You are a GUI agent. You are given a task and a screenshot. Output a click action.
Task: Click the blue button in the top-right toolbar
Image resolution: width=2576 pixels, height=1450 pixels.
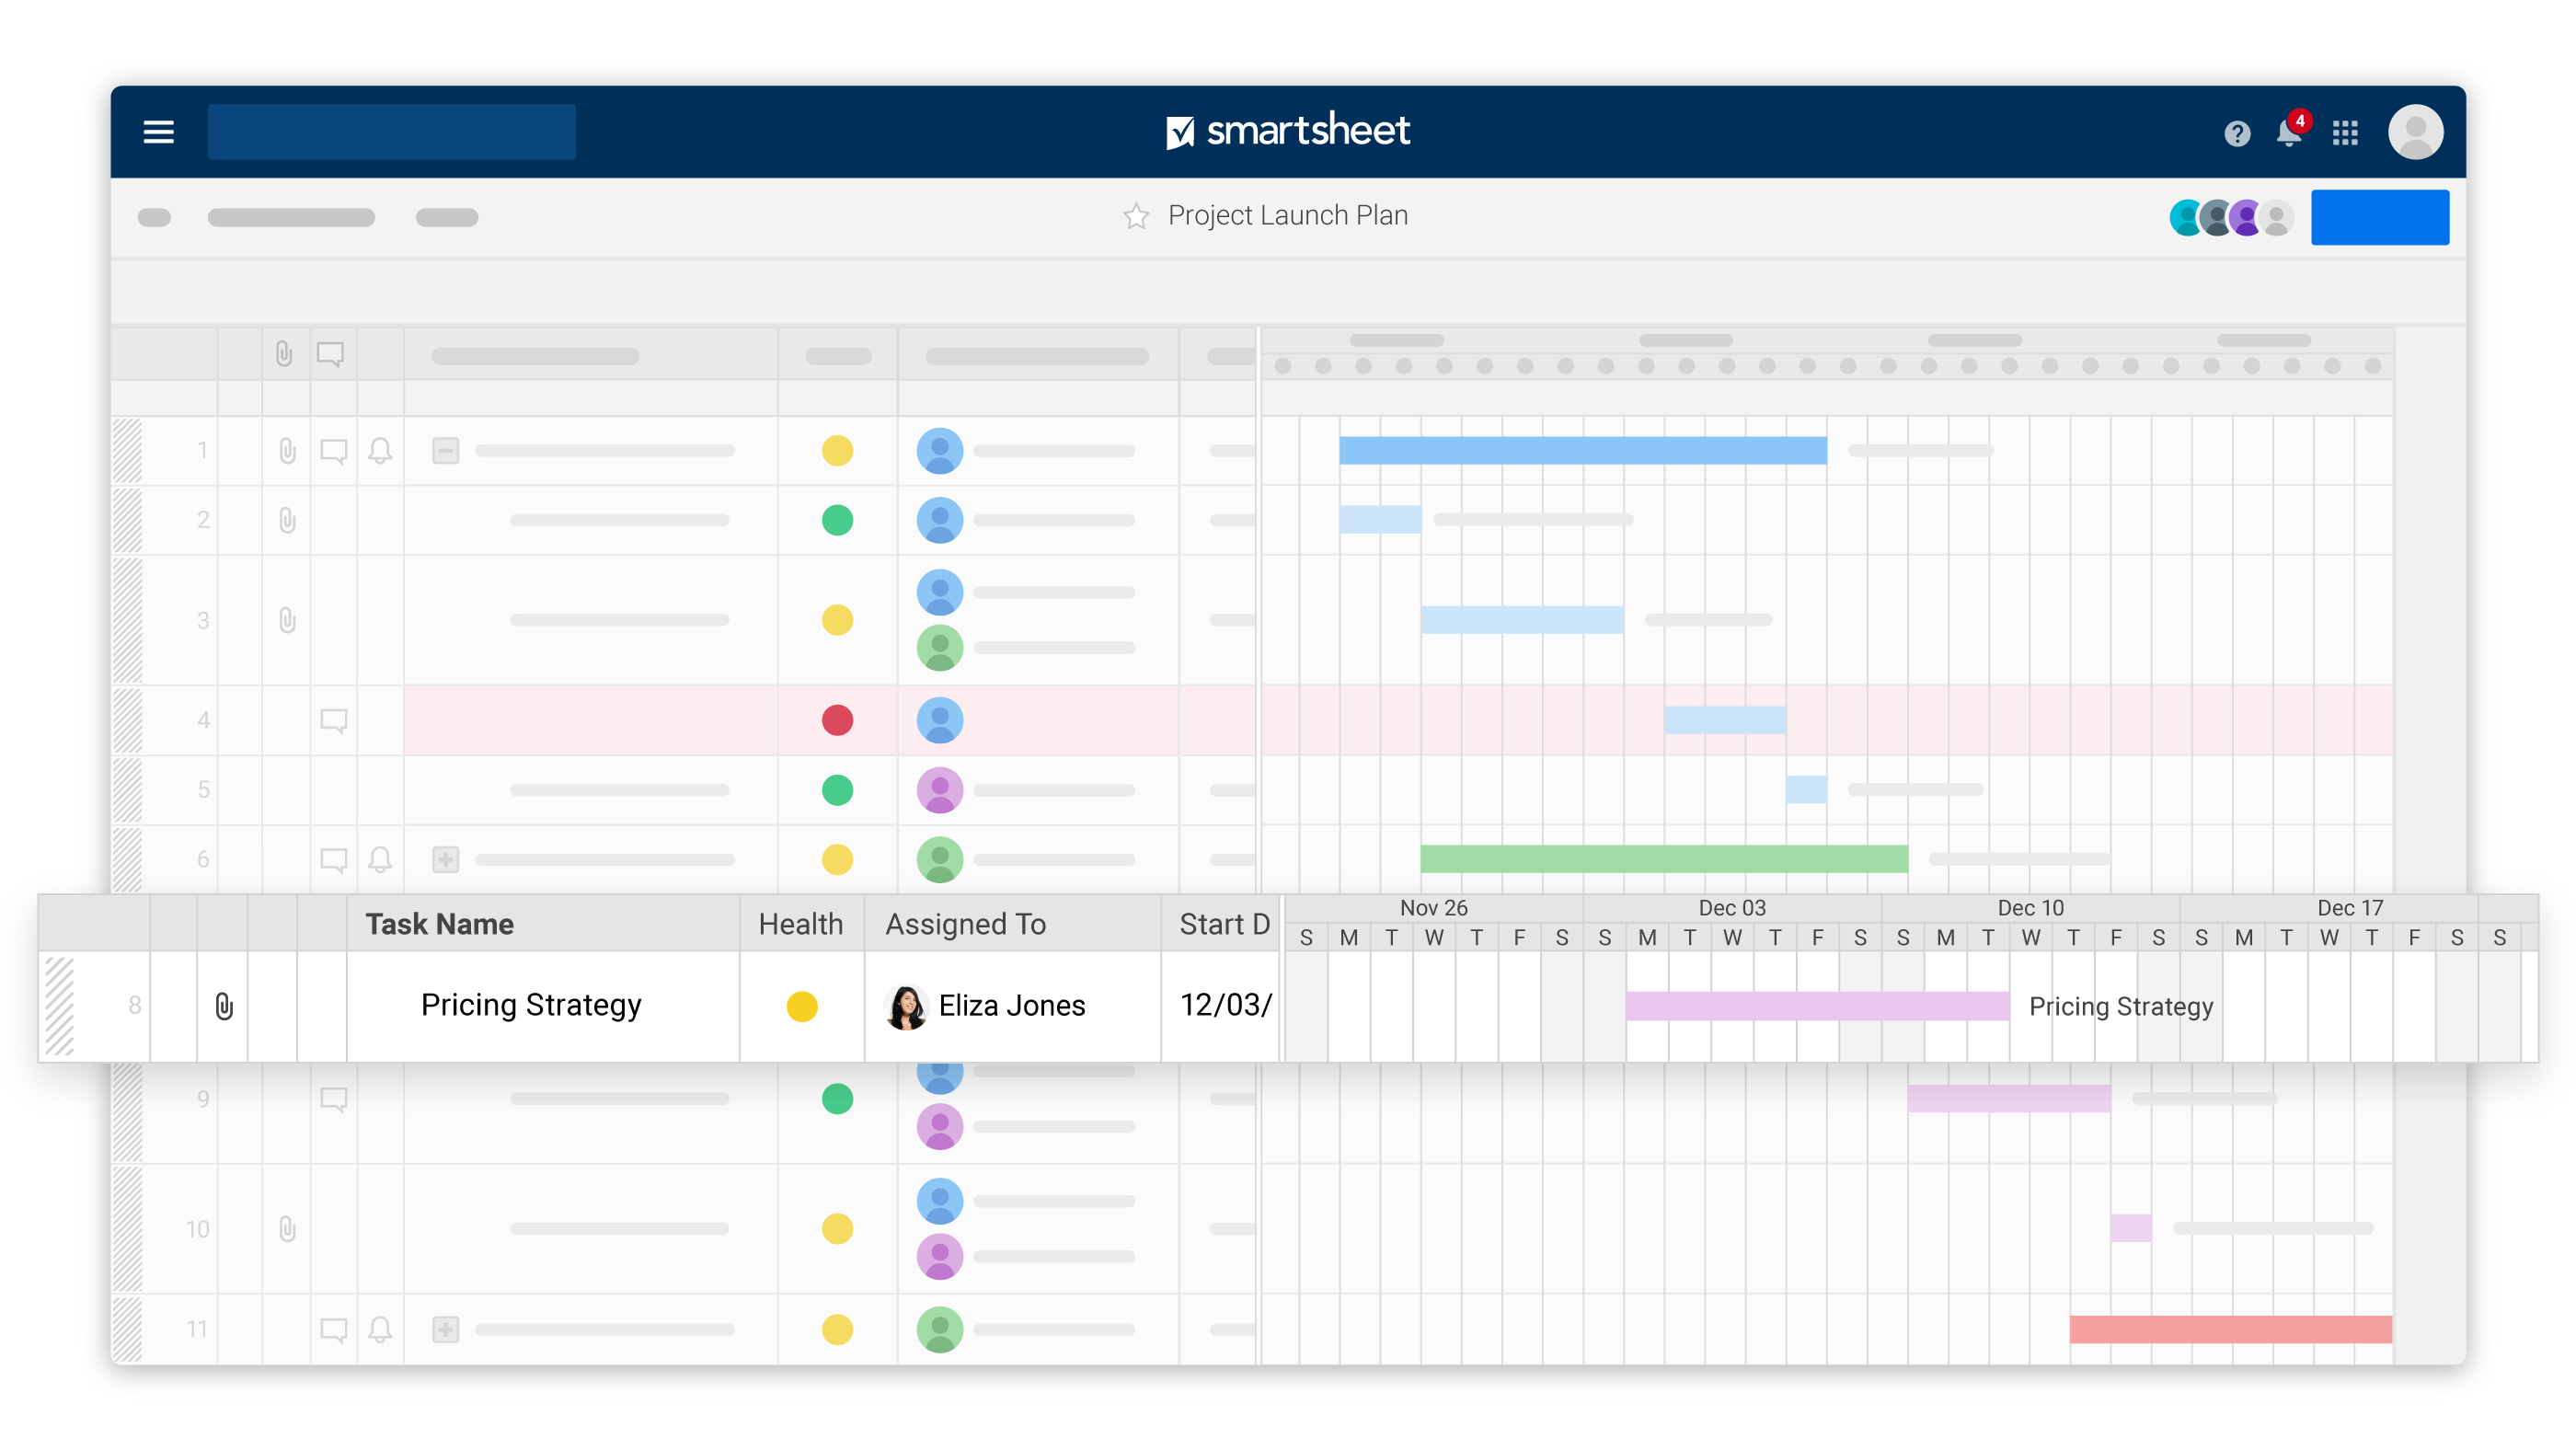tap(2379, 217)
